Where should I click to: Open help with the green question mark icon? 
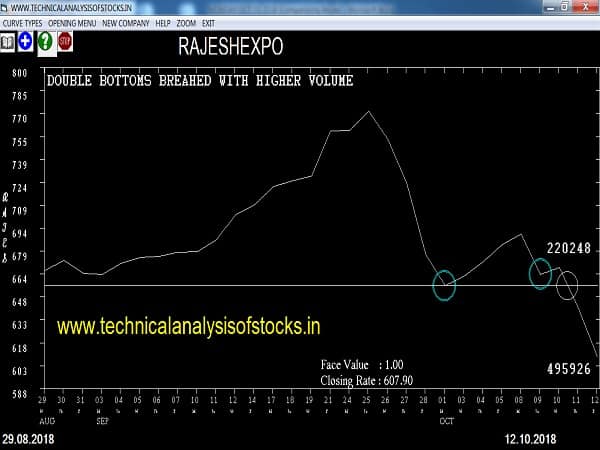click(45, 42)
